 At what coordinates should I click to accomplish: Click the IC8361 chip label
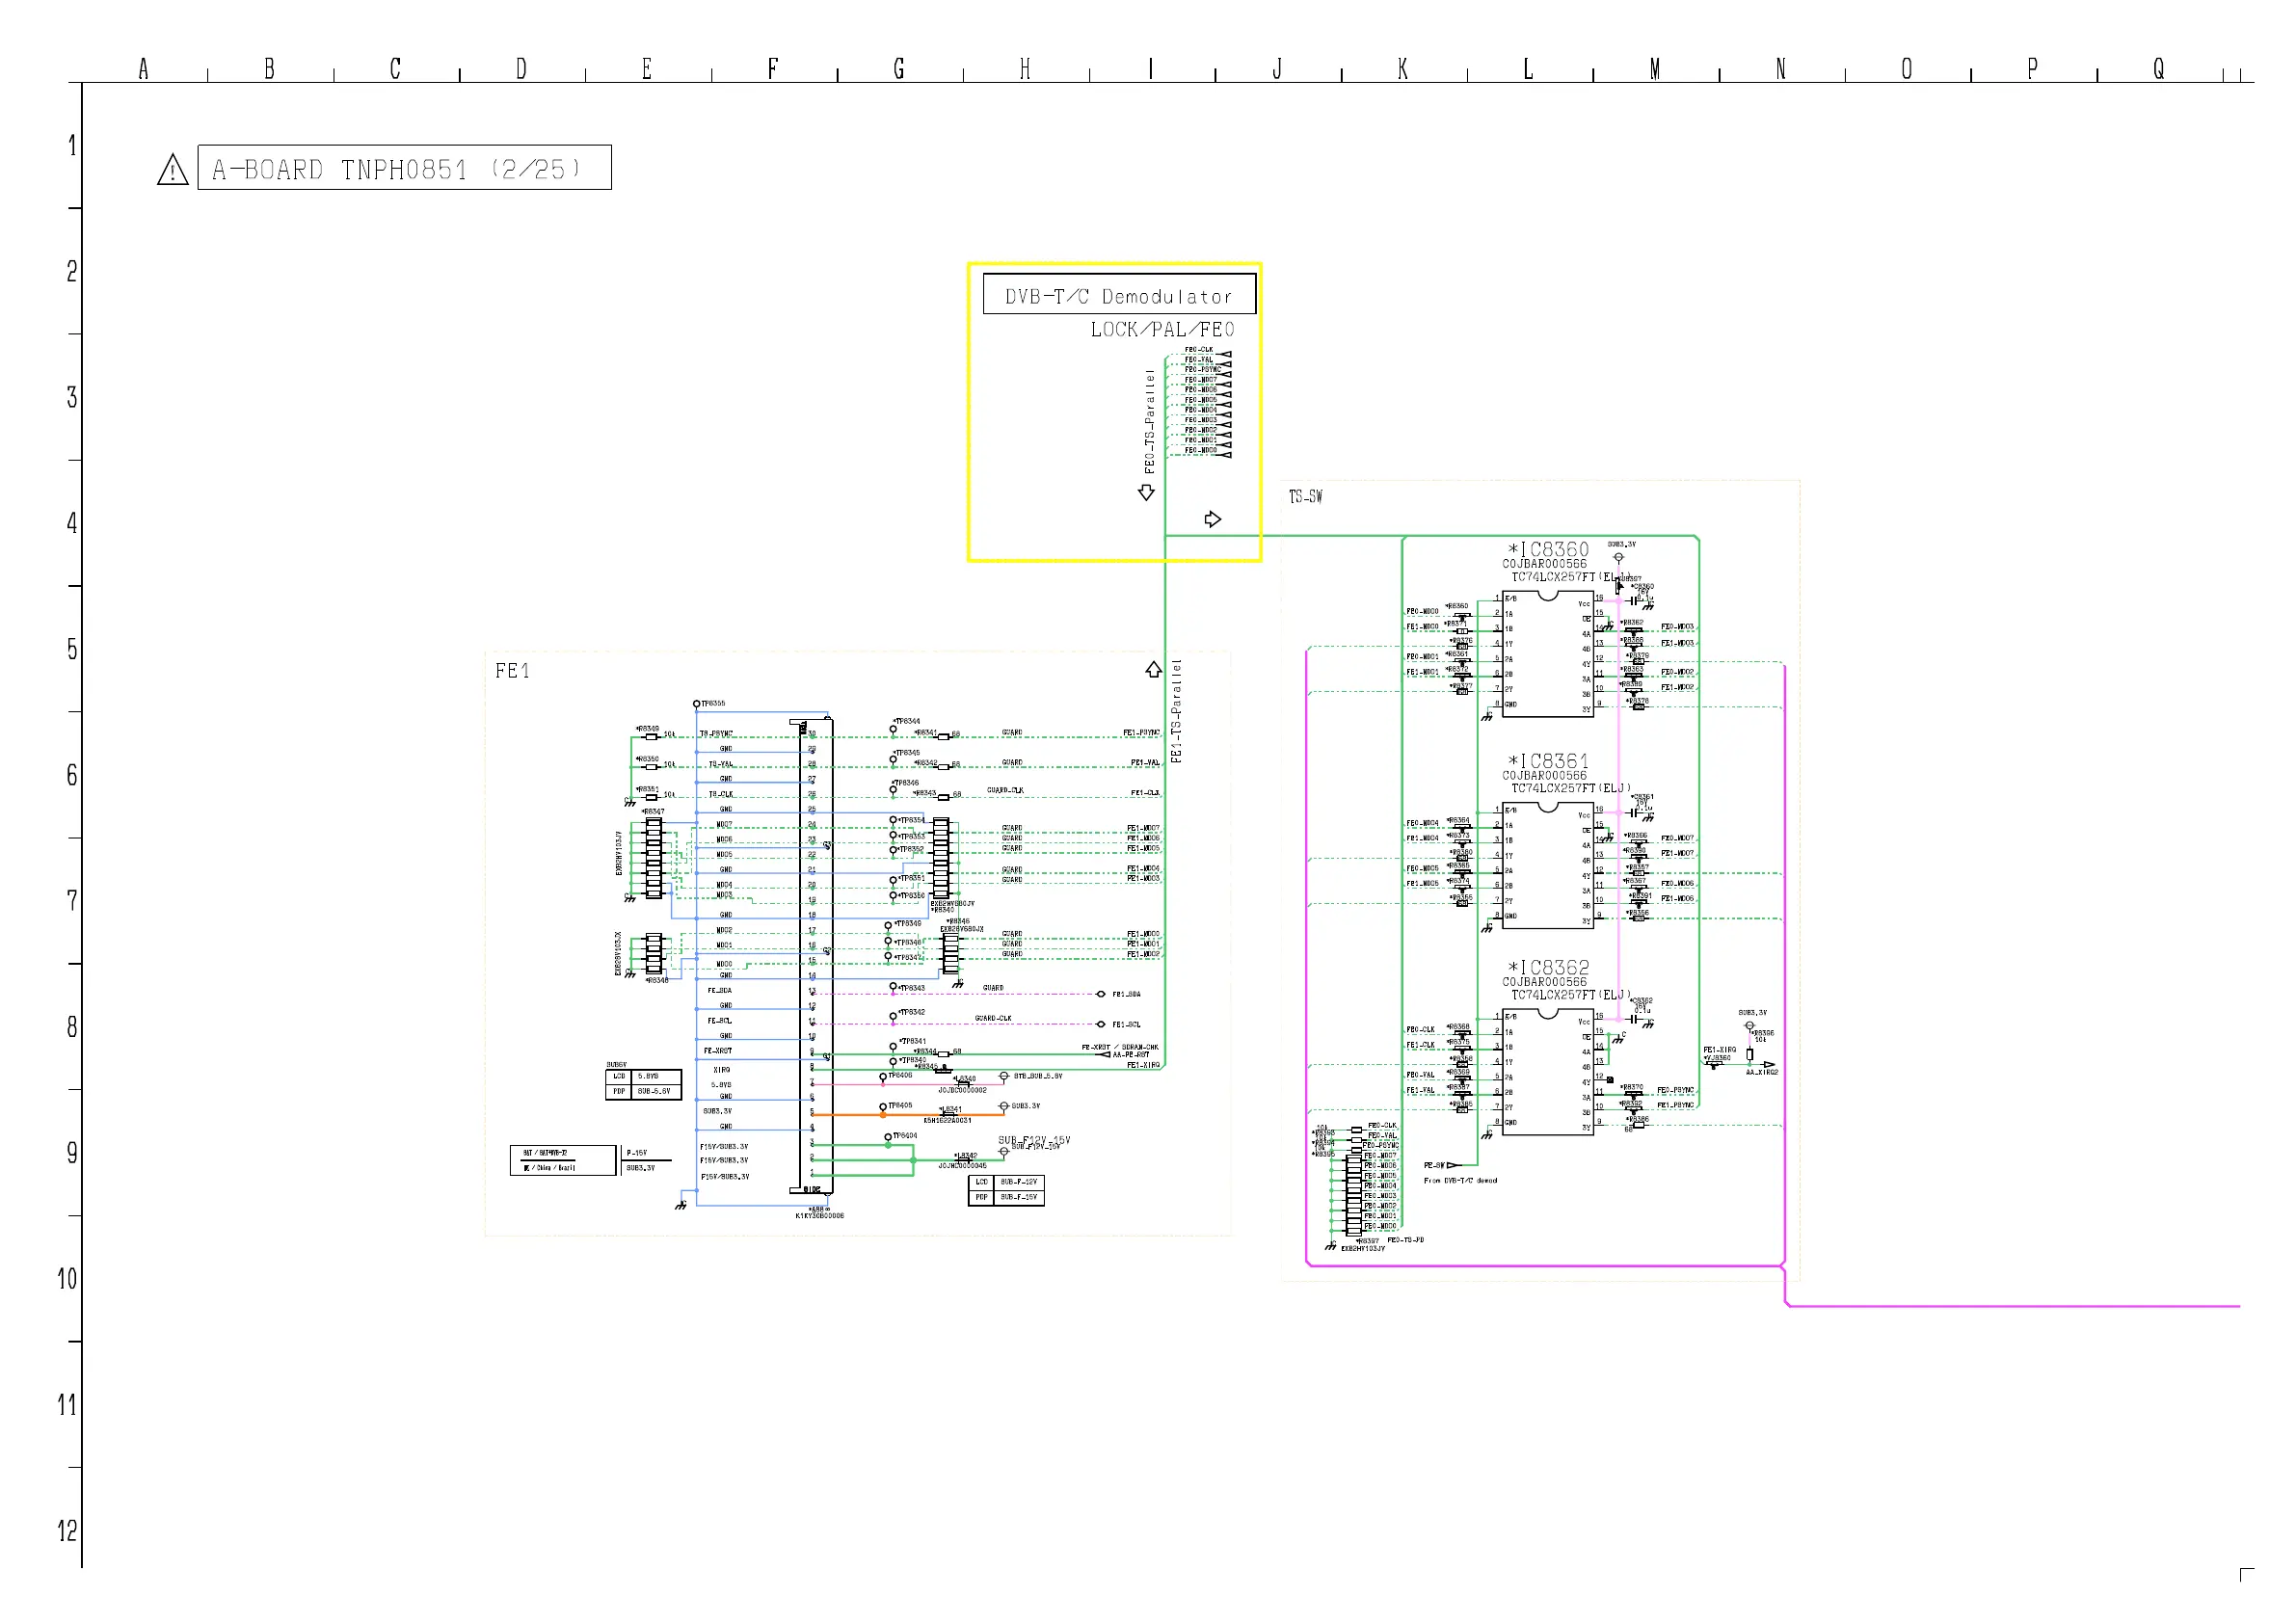tap(1548, 761)
